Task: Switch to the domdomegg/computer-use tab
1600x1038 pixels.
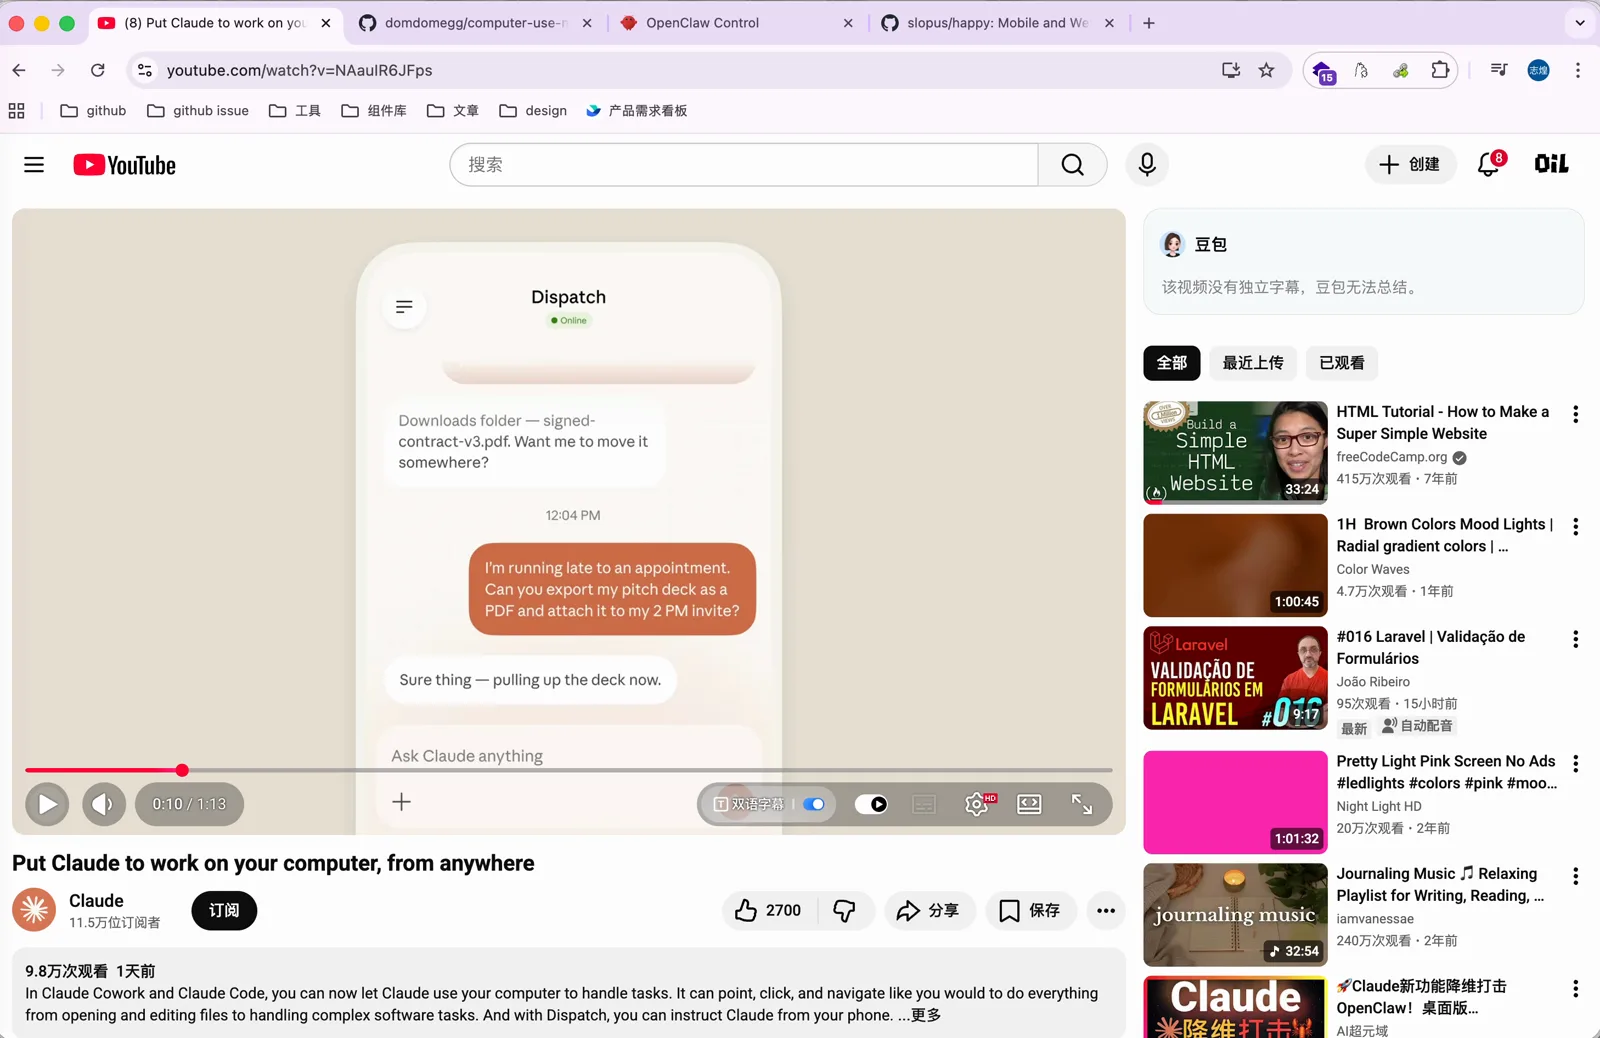Action: (x=474, y=23)
